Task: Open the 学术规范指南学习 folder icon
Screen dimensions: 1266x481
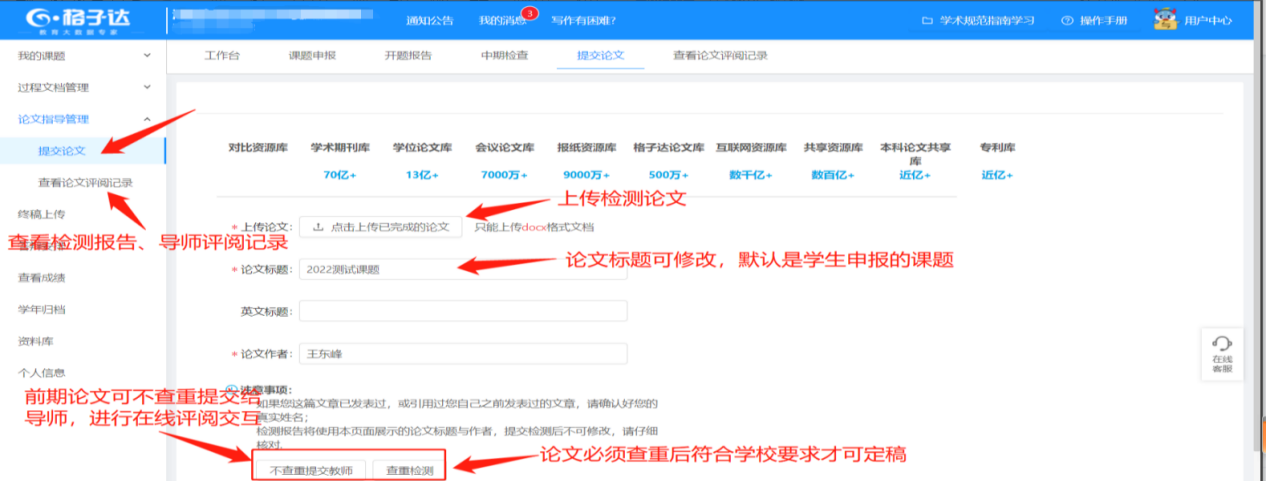Action: pyautogui.click(x=926, y=20)
